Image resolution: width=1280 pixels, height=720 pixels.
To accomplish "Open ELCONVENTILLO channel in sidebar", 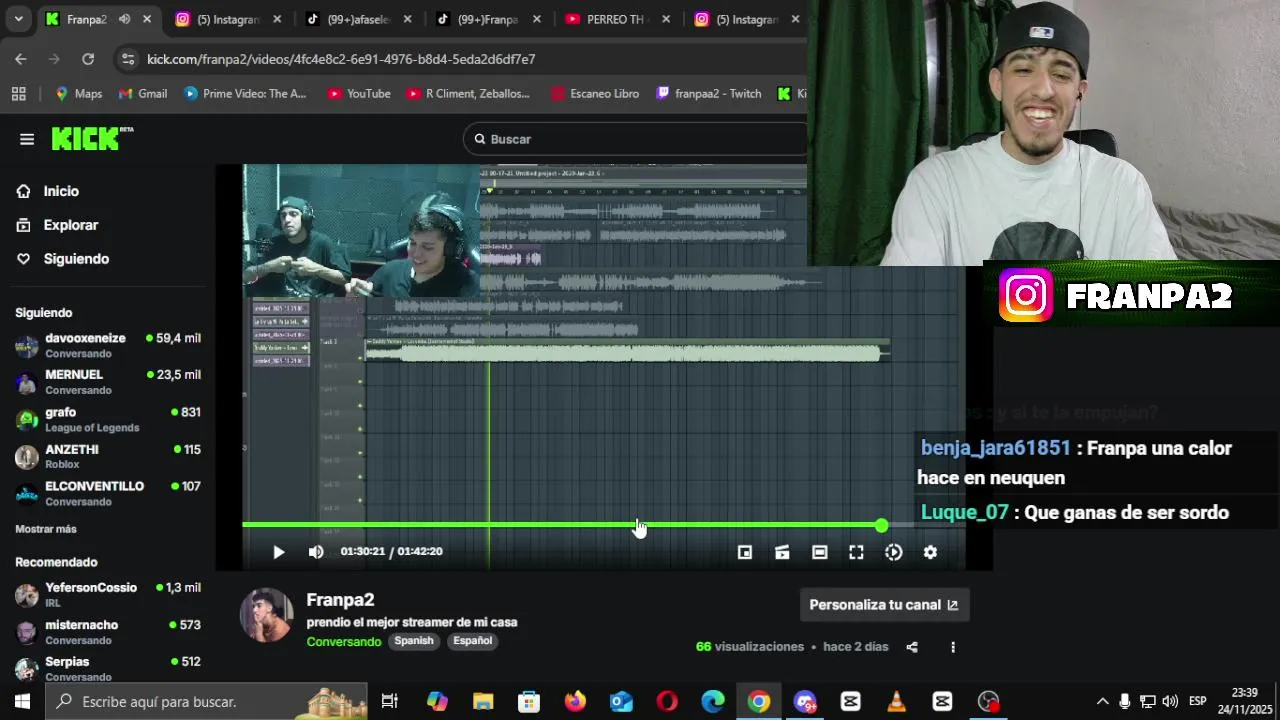I will tap(108, 493).
